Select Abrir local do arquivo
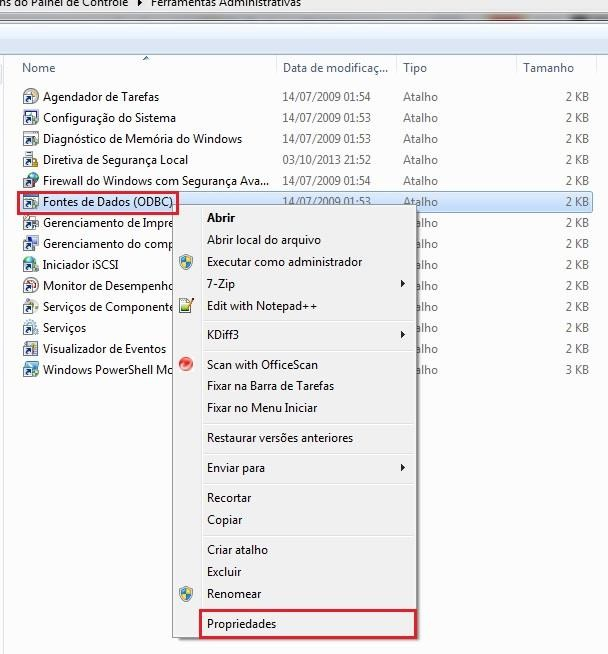Screen dimensions: 608x654 264,240
